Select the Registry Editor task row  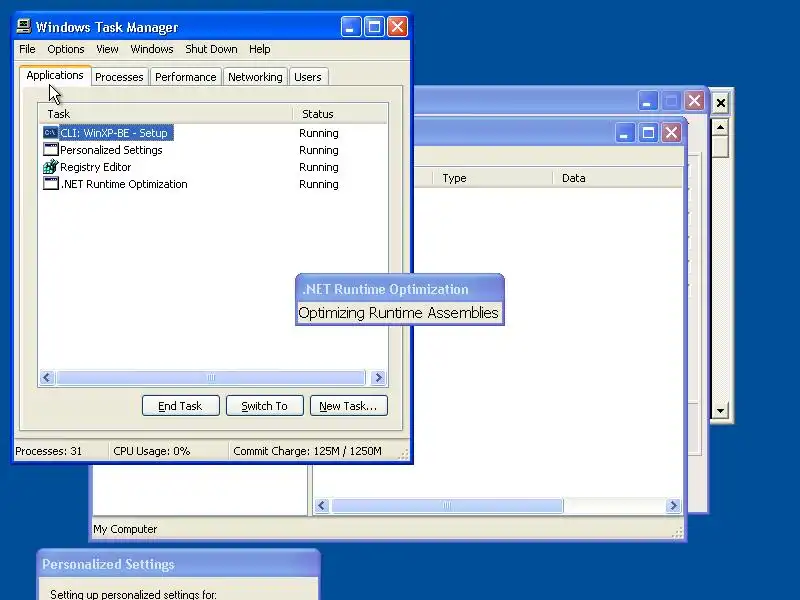213,167
